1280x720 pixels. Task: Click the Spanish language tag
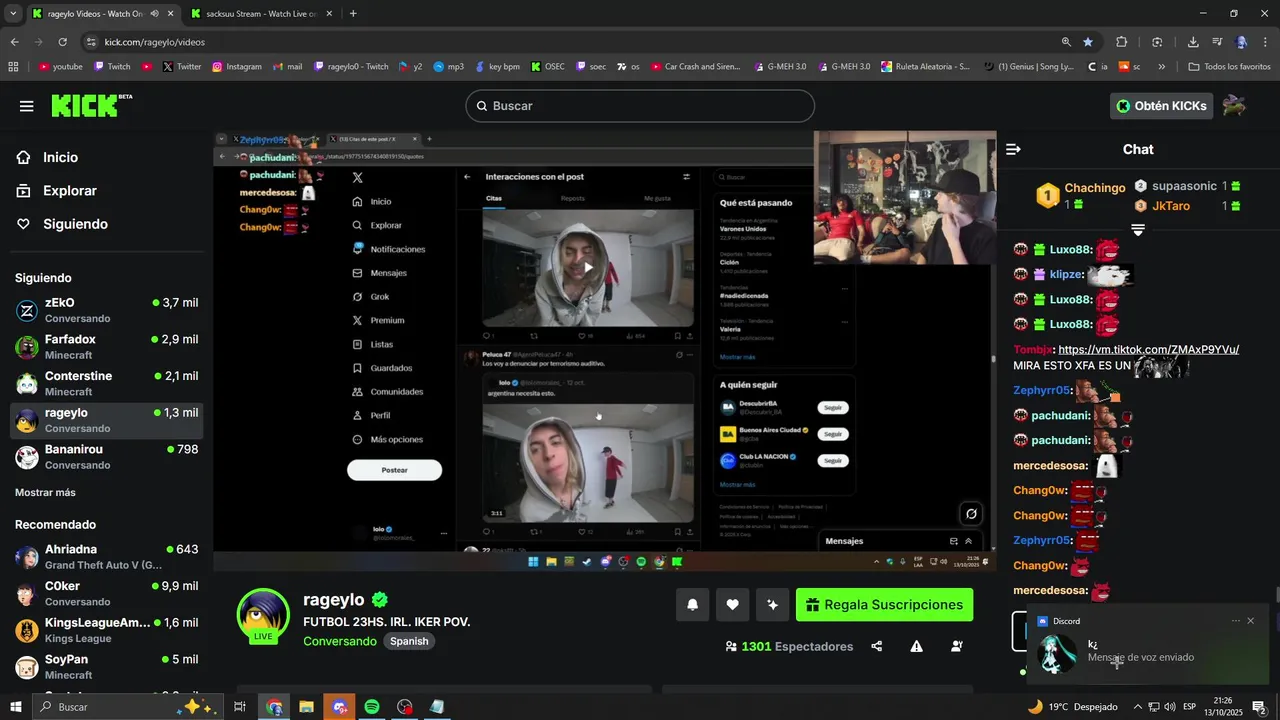click(409, 641)
